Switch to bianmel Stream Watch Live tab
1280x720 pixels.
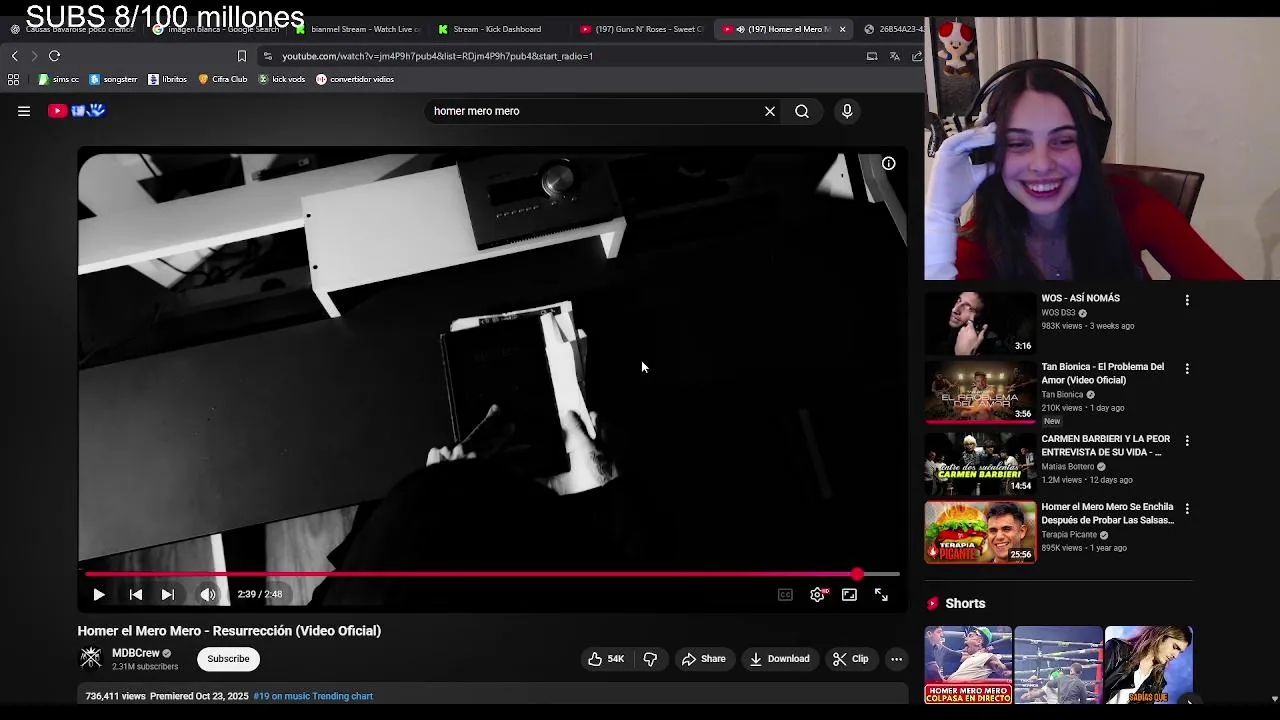357,29
